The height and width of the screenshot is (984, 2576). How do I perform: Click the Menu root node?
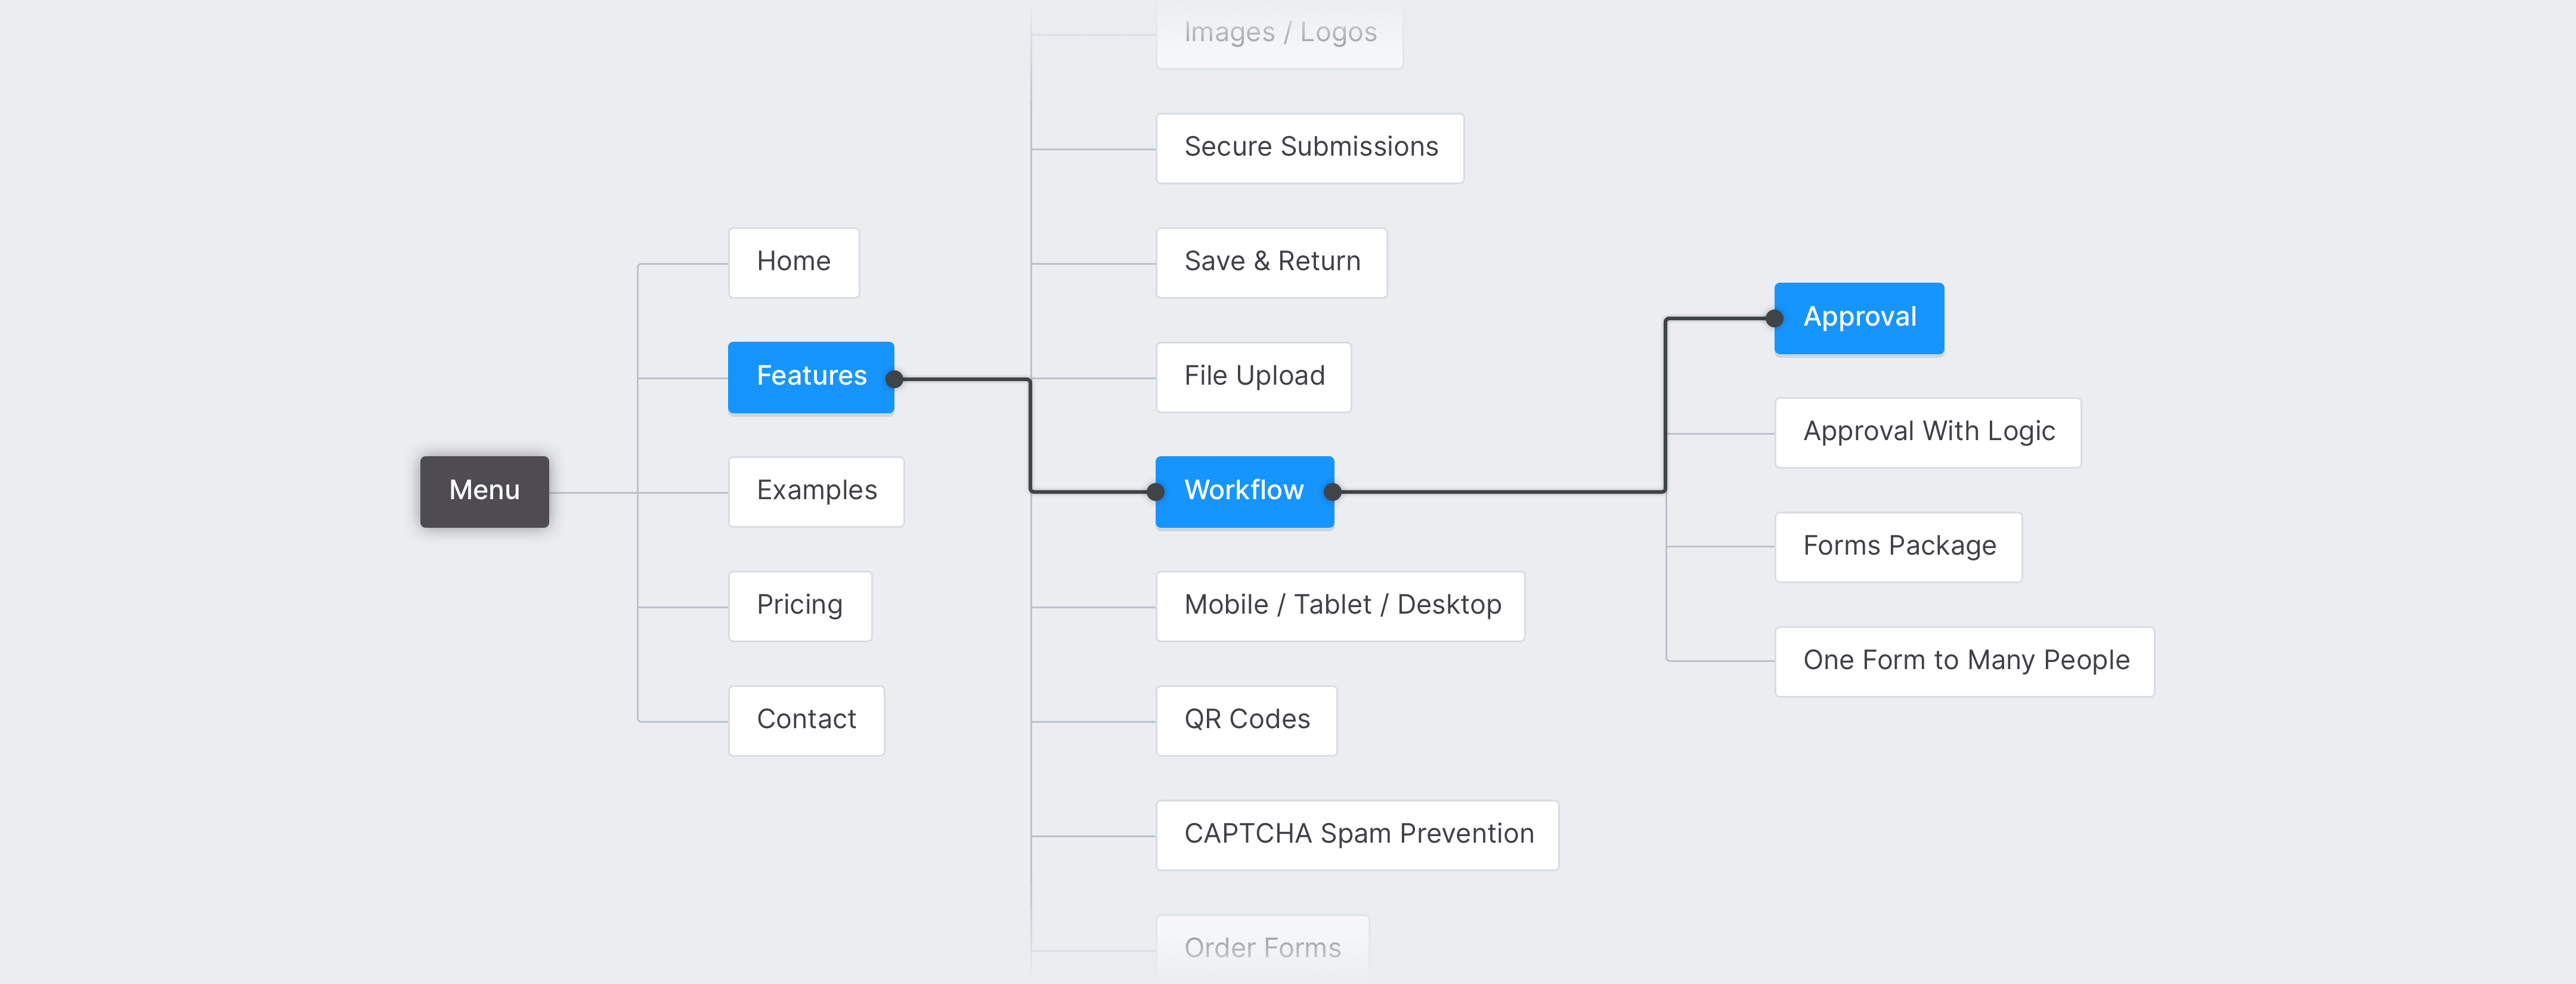click(x=484, y=491)
